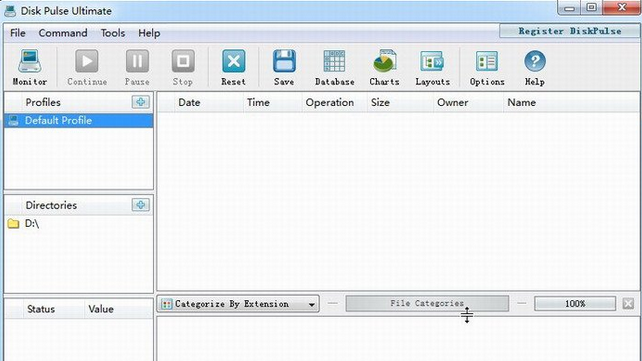Click Register DiskPulse button
The width and height of the screenshot is (642, 361).
click(570, 31)
